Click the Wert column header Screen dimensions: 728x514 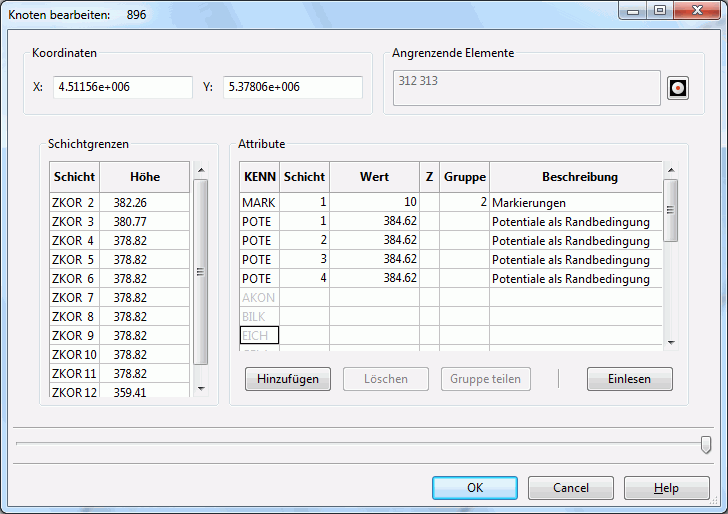click(x=374, y=177)
